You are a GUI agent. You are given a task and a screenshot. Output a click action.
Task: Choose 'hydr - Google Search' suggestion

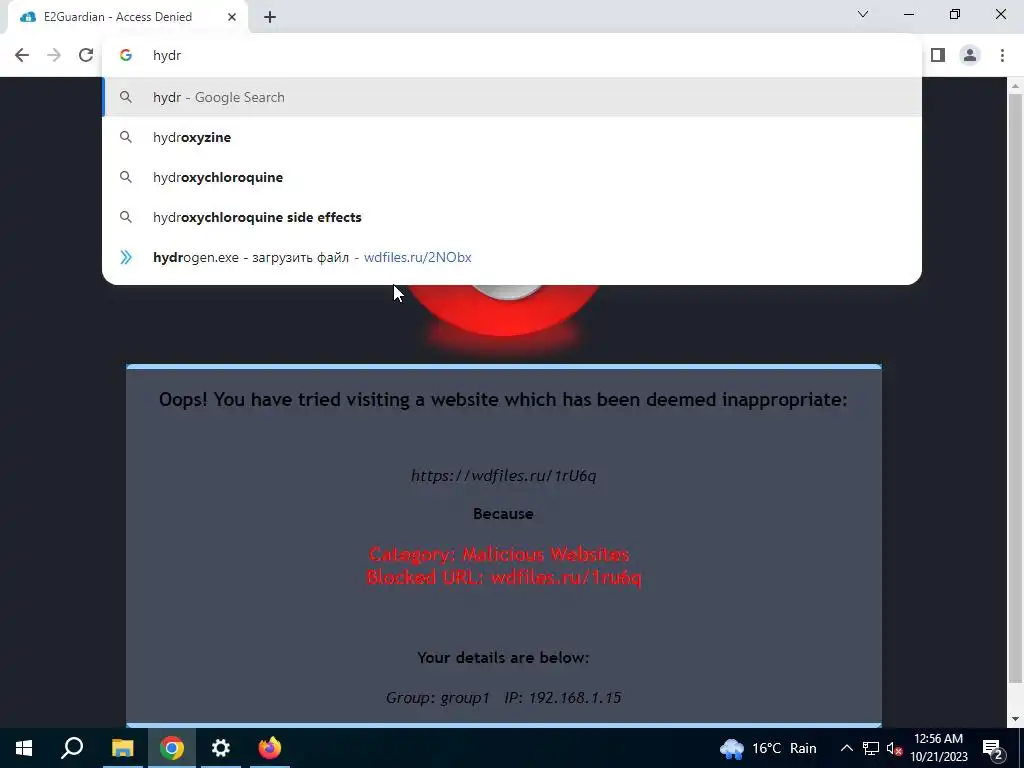[512, 97]
